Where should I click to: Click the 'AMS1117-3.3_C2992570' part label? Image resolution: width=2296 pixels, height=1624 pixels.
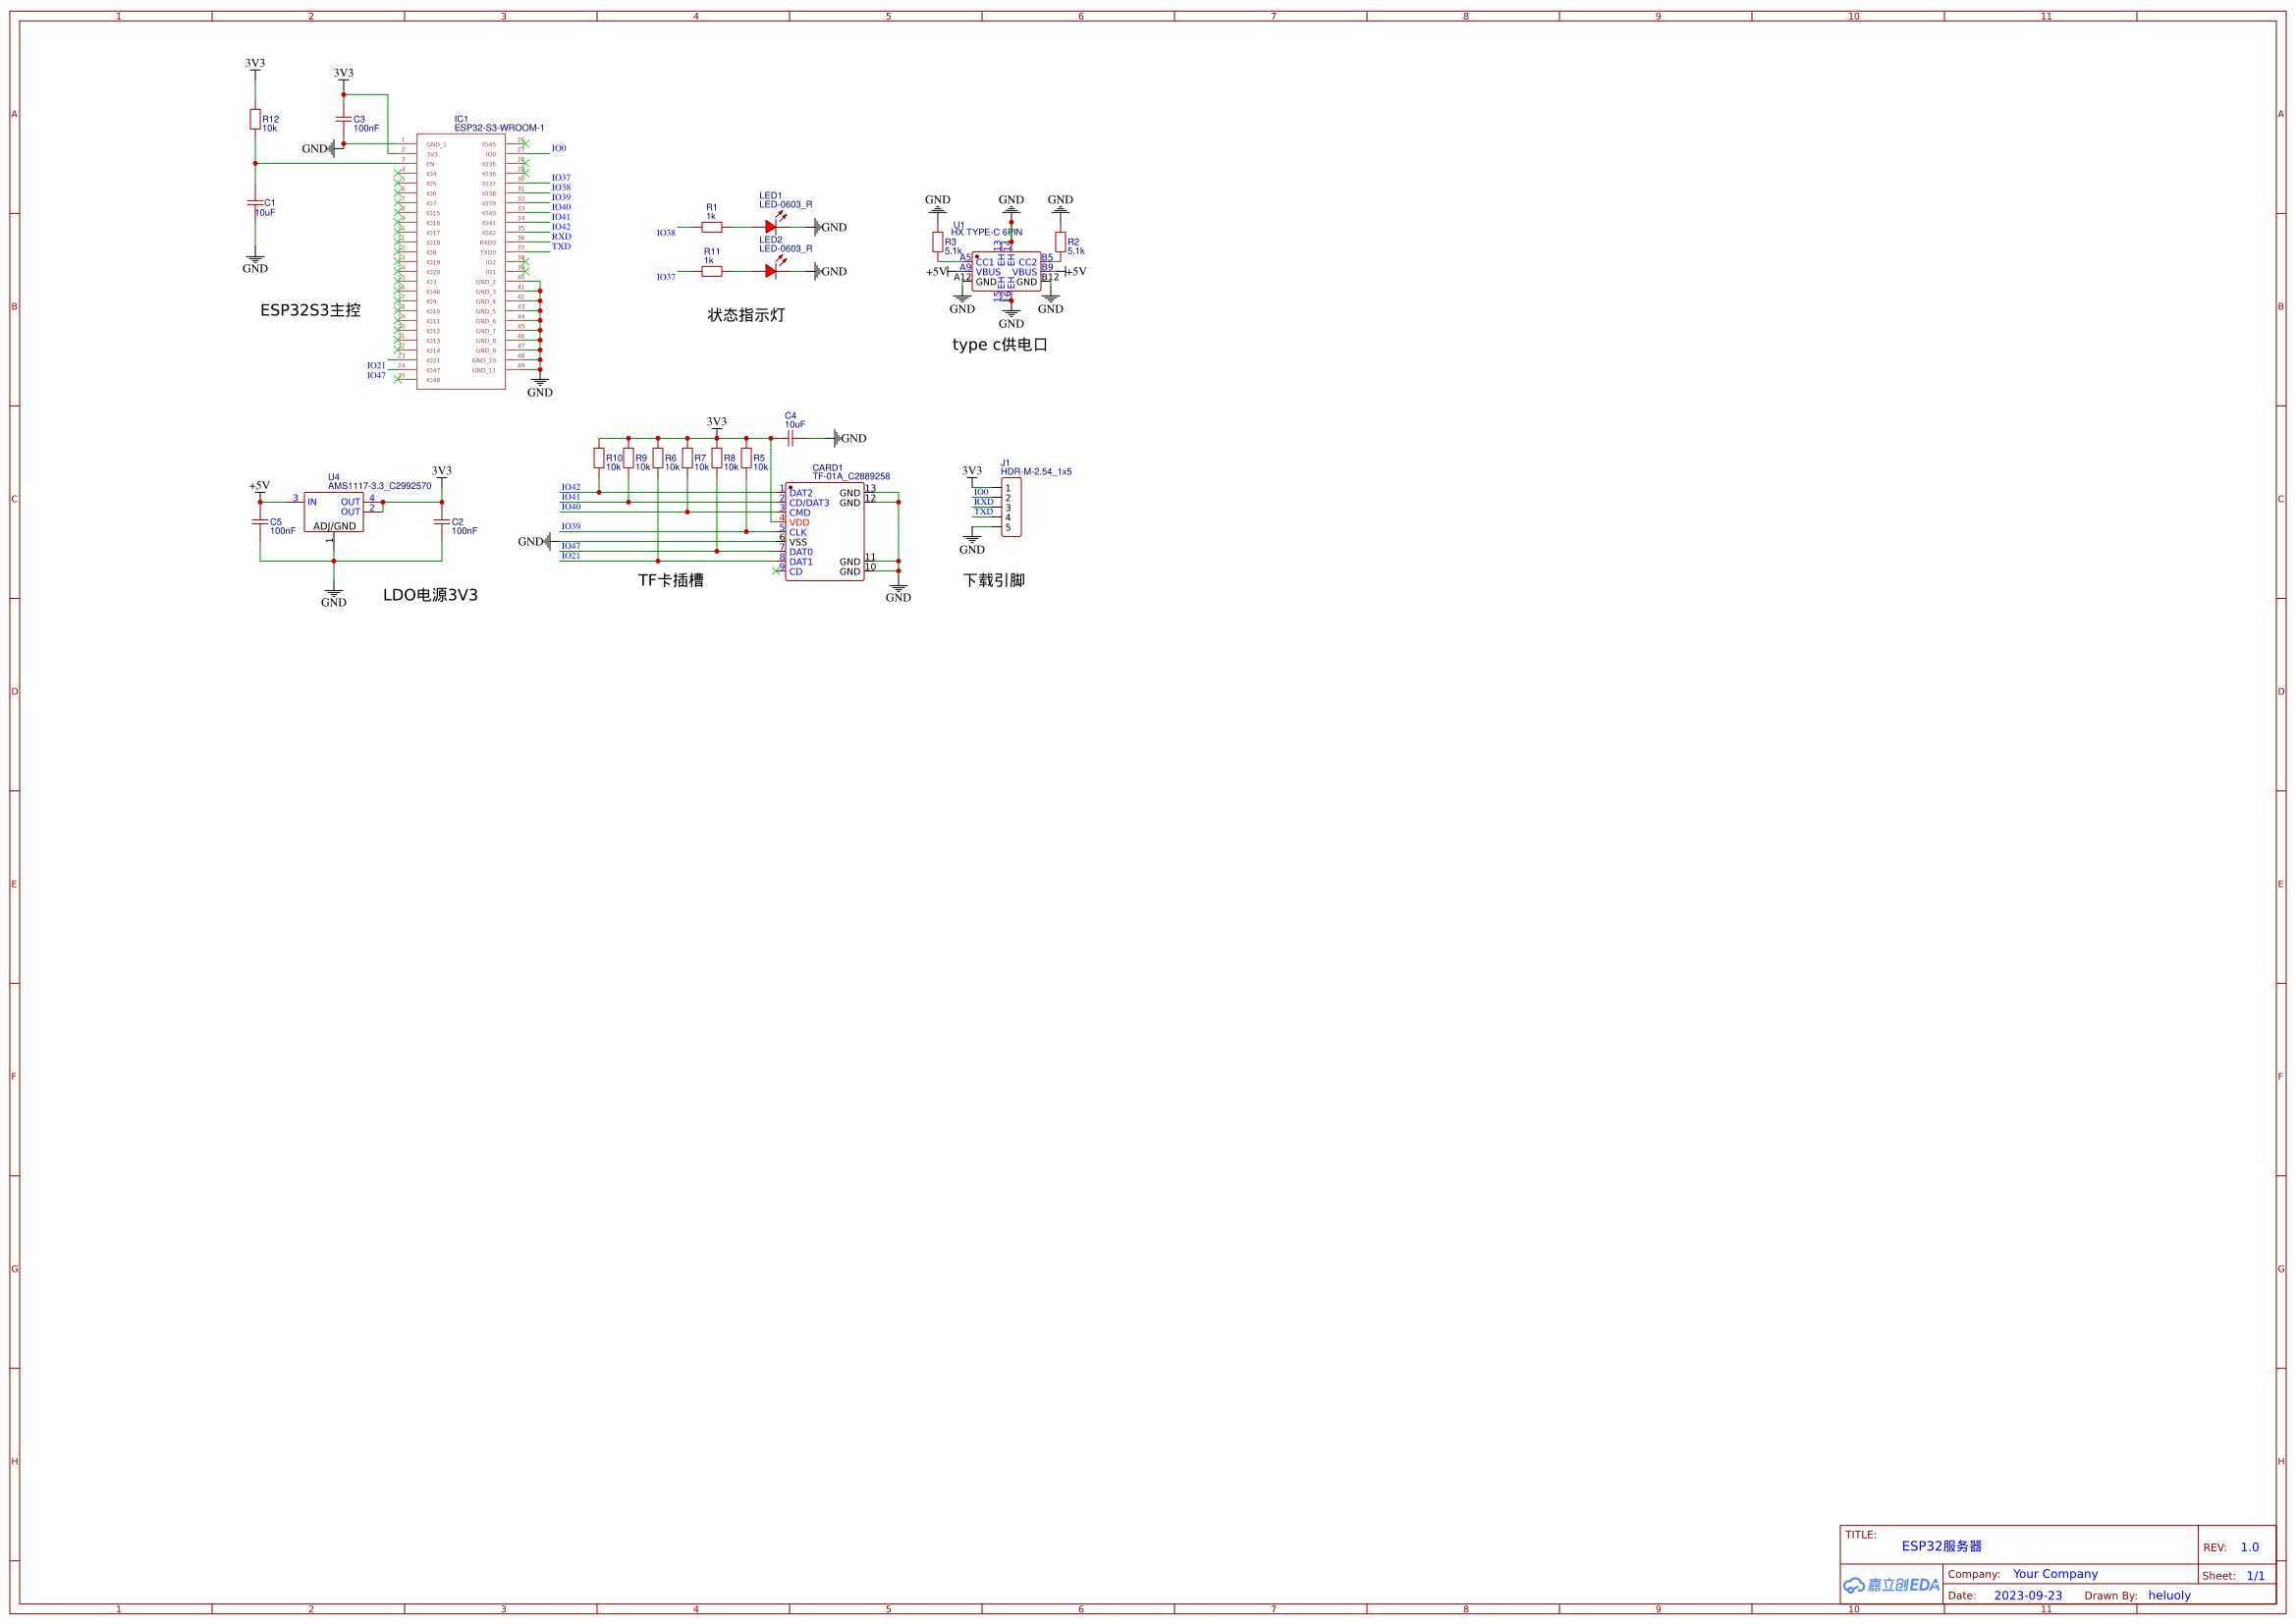click(x=379, y=486)
